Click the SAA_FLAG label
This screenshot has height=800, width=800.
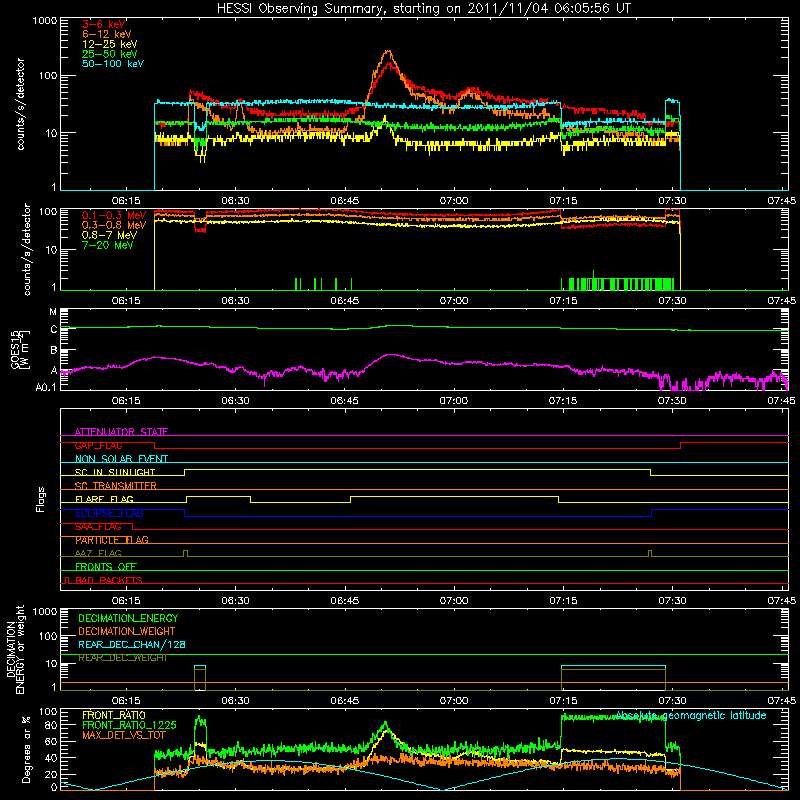point(98,527)
